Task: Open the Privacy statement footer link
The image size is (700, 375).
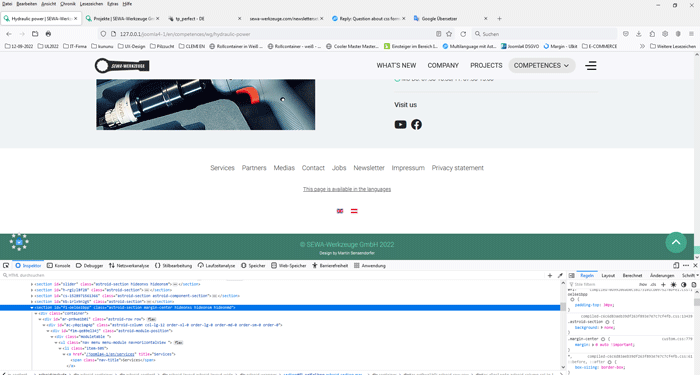Action: pyautogui.click(x=457, y=168)
